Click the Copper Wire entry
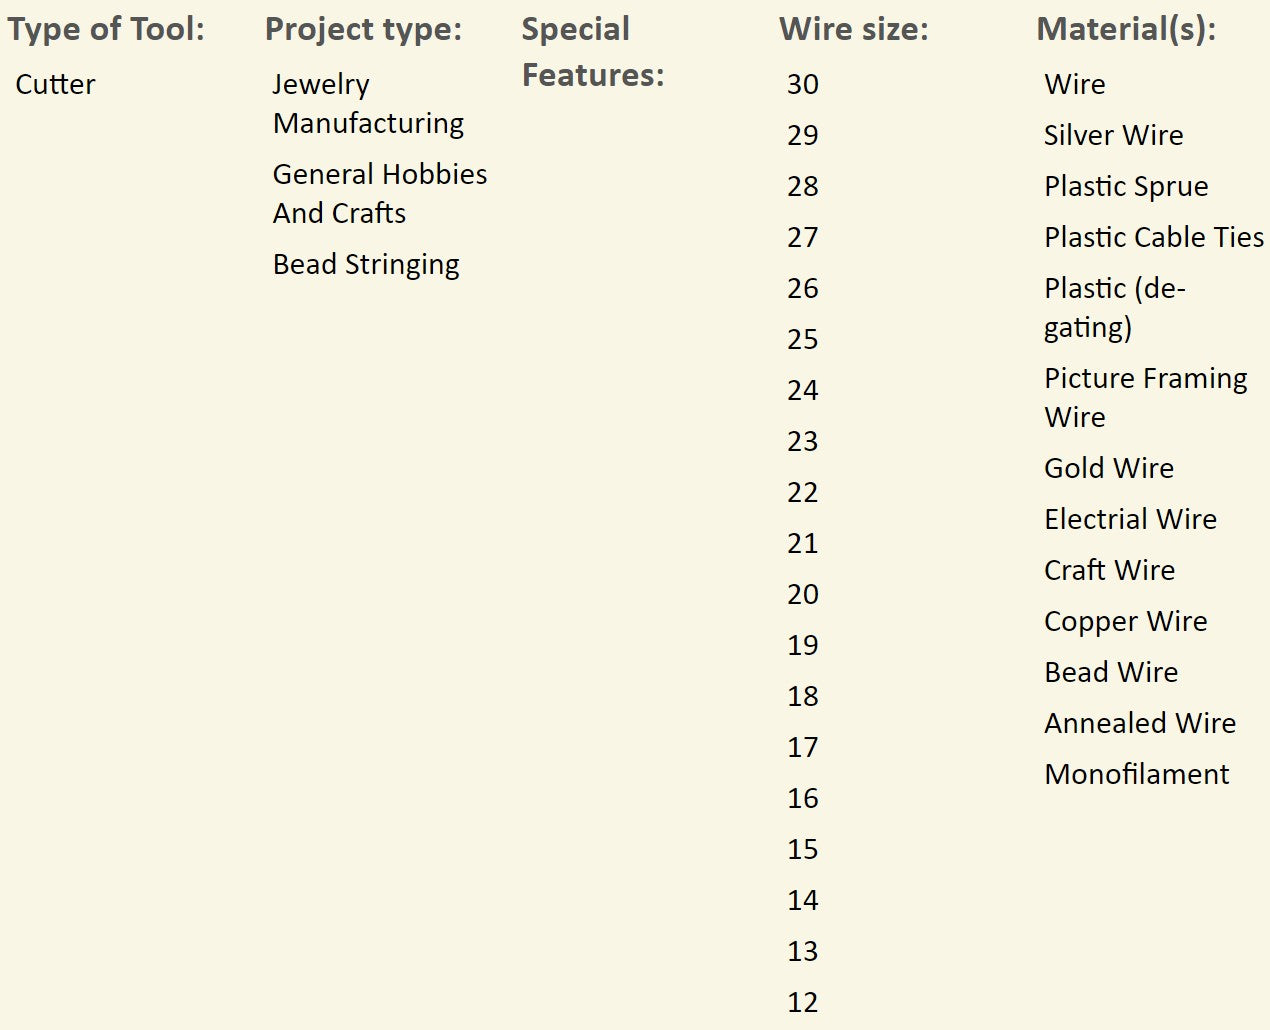Screen dimensions: 1270x1030 1125,621
